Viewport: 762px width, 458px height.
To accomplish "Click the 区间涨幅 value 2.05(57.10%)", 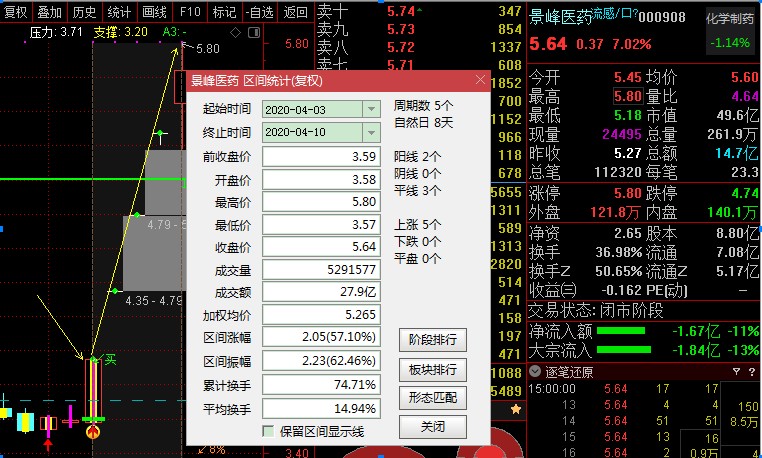I will tap(321, 337).
